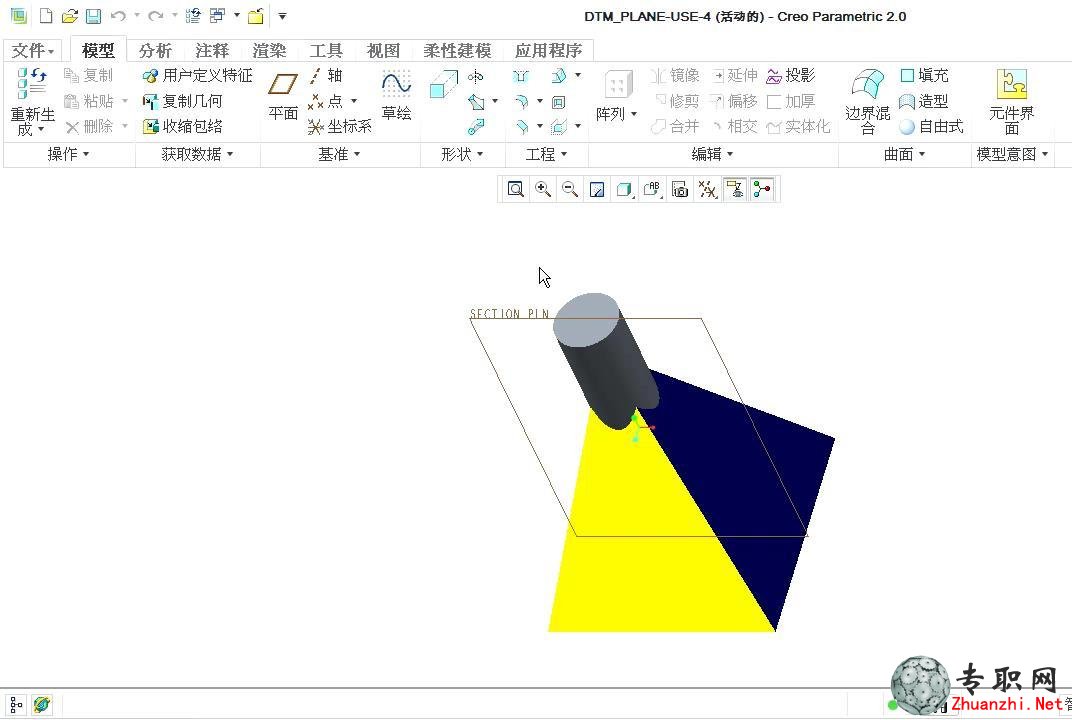Expand the 基准 datum group
This screenshot has width=1072, height=720.
click(x=339, y=155)
